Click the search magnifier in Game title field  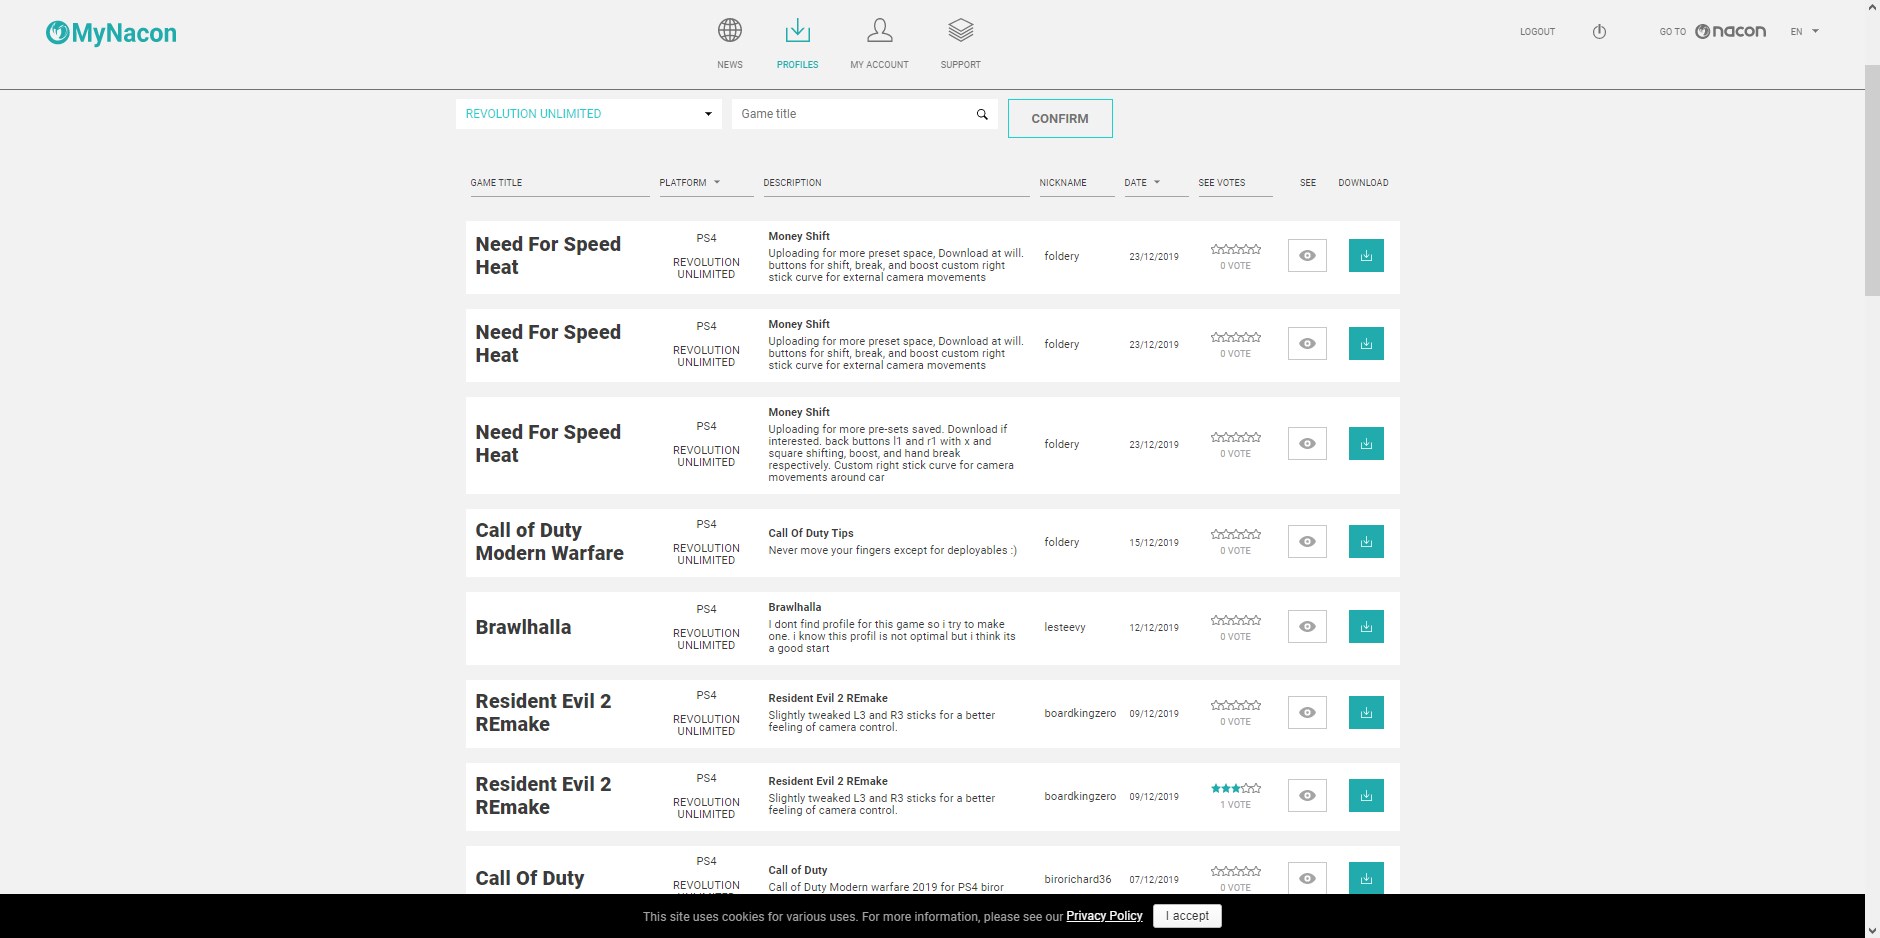point(982,114)
